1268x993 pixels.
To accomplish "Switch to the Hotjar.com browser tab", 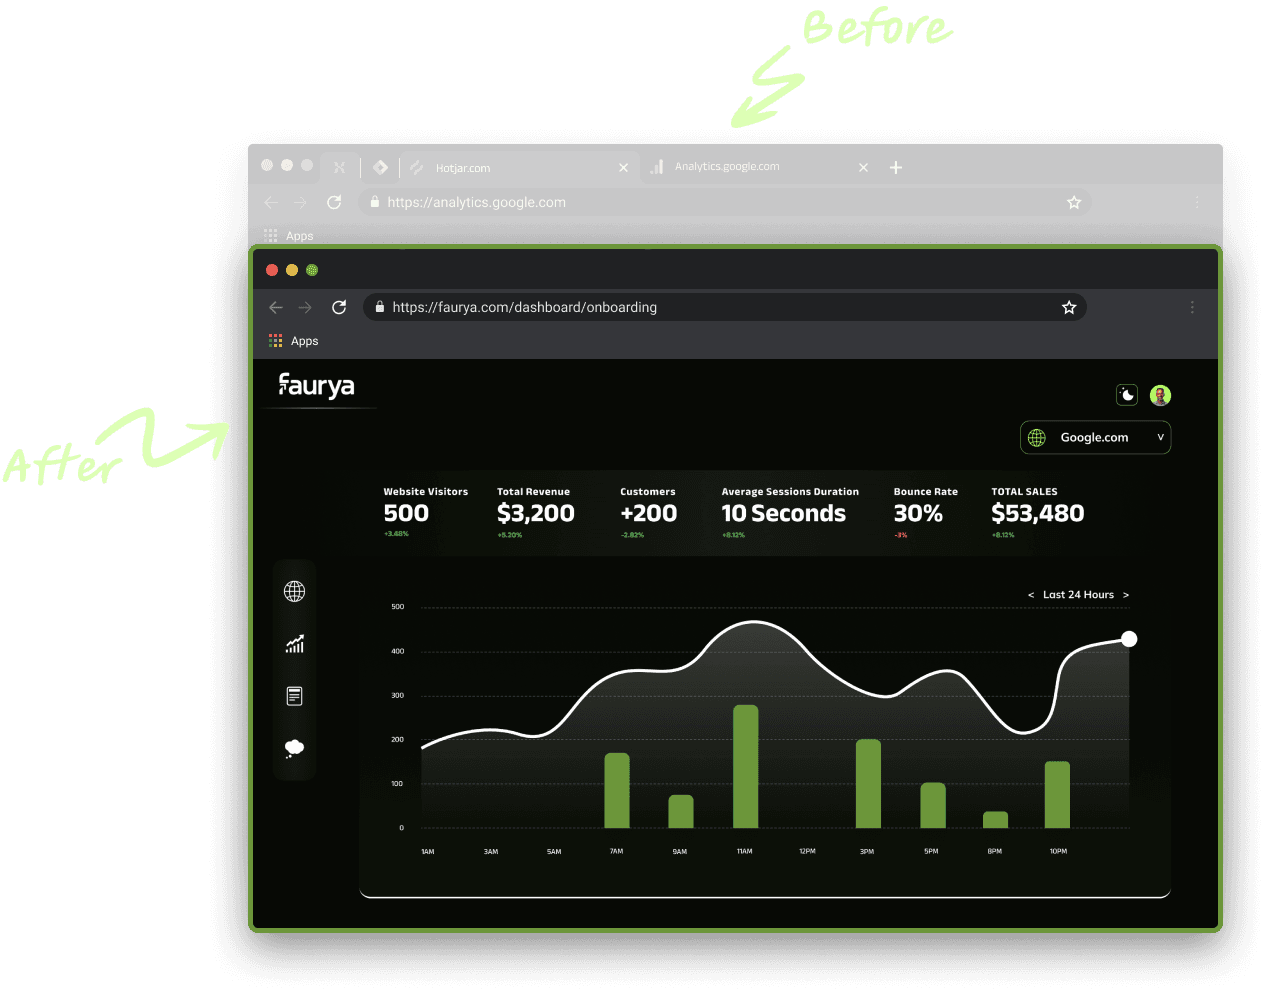I will (x=465, y=167).
